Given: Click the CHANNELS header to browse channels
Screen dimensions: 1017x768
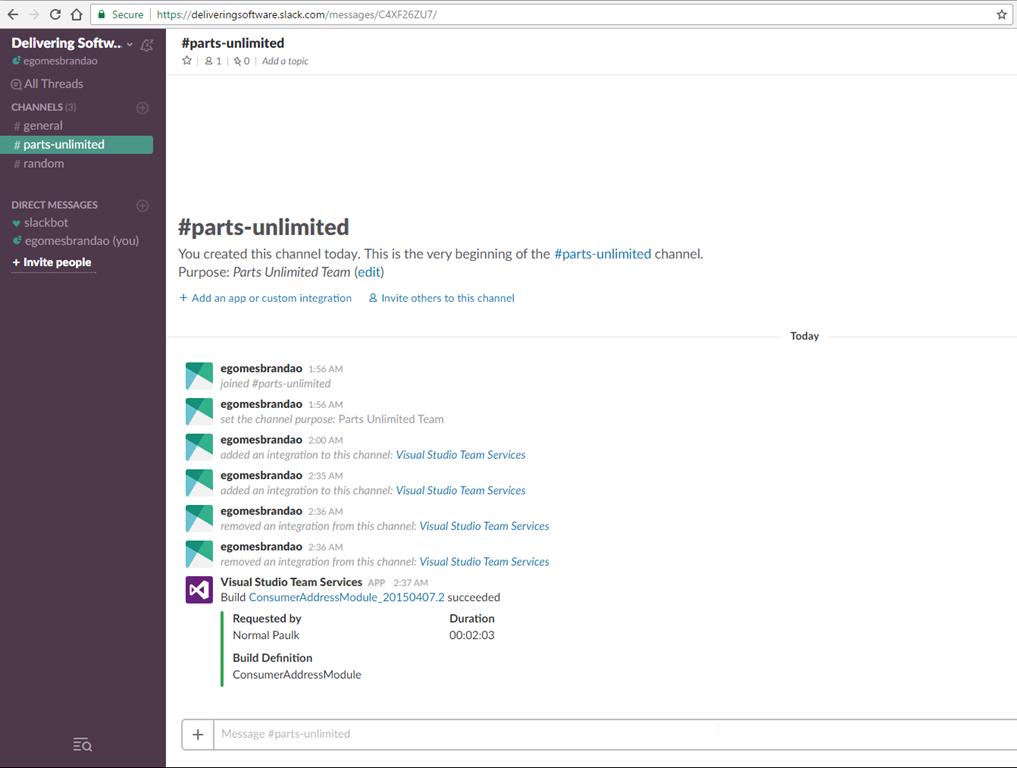Looking at the screenshot, I should [43, 107].
